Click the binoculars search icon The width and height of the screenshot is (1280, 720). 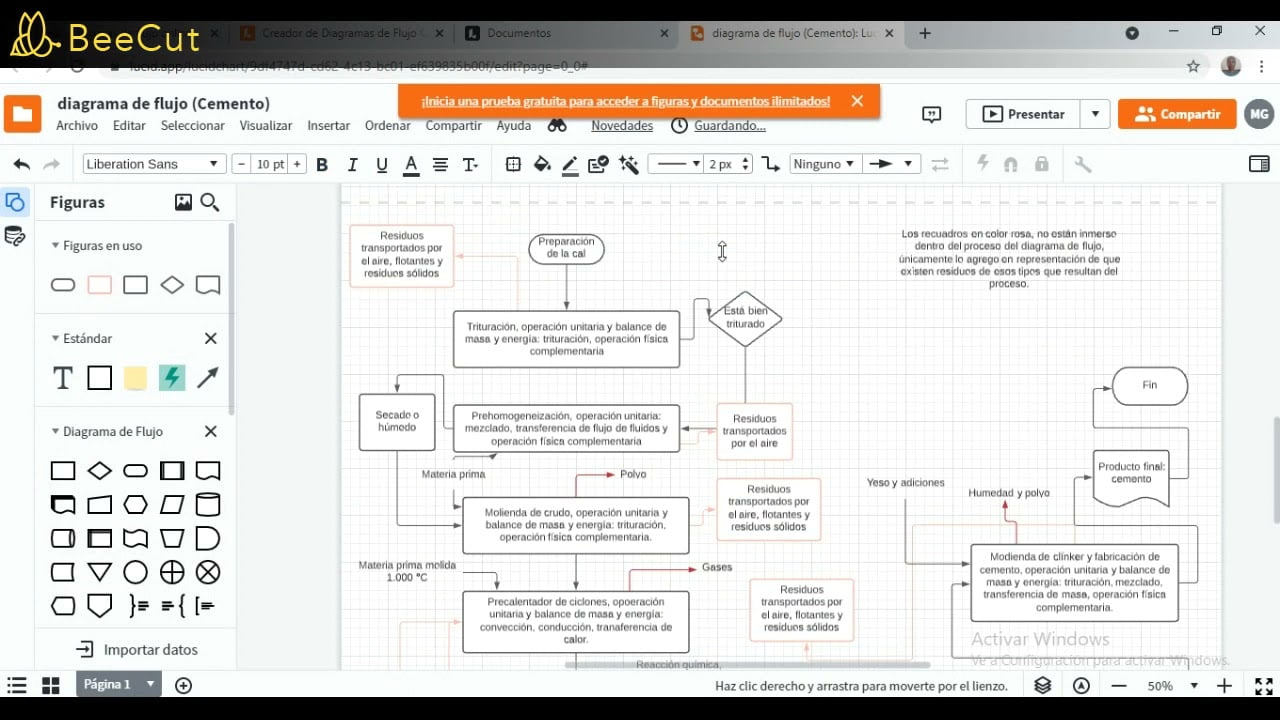(x=557, y=126)
